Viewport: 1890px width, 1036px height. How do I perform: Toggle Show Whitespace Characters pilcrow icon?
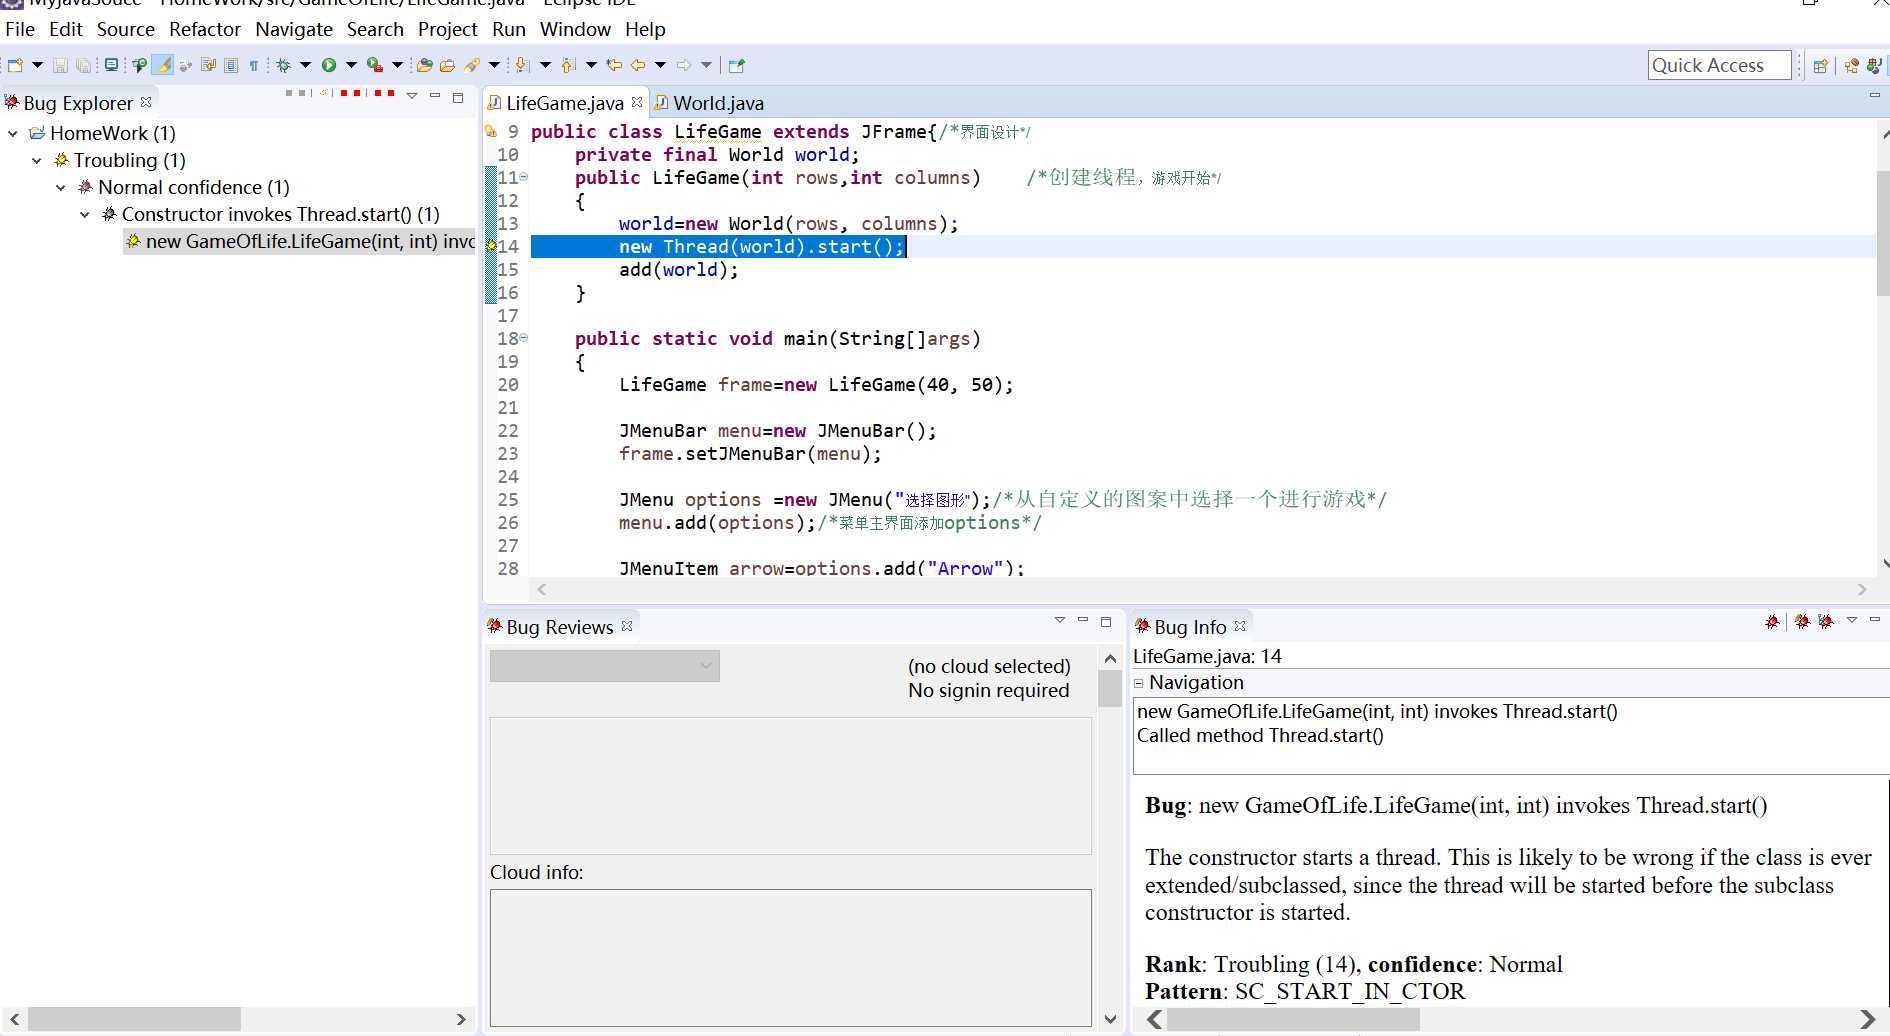(254, 65)
